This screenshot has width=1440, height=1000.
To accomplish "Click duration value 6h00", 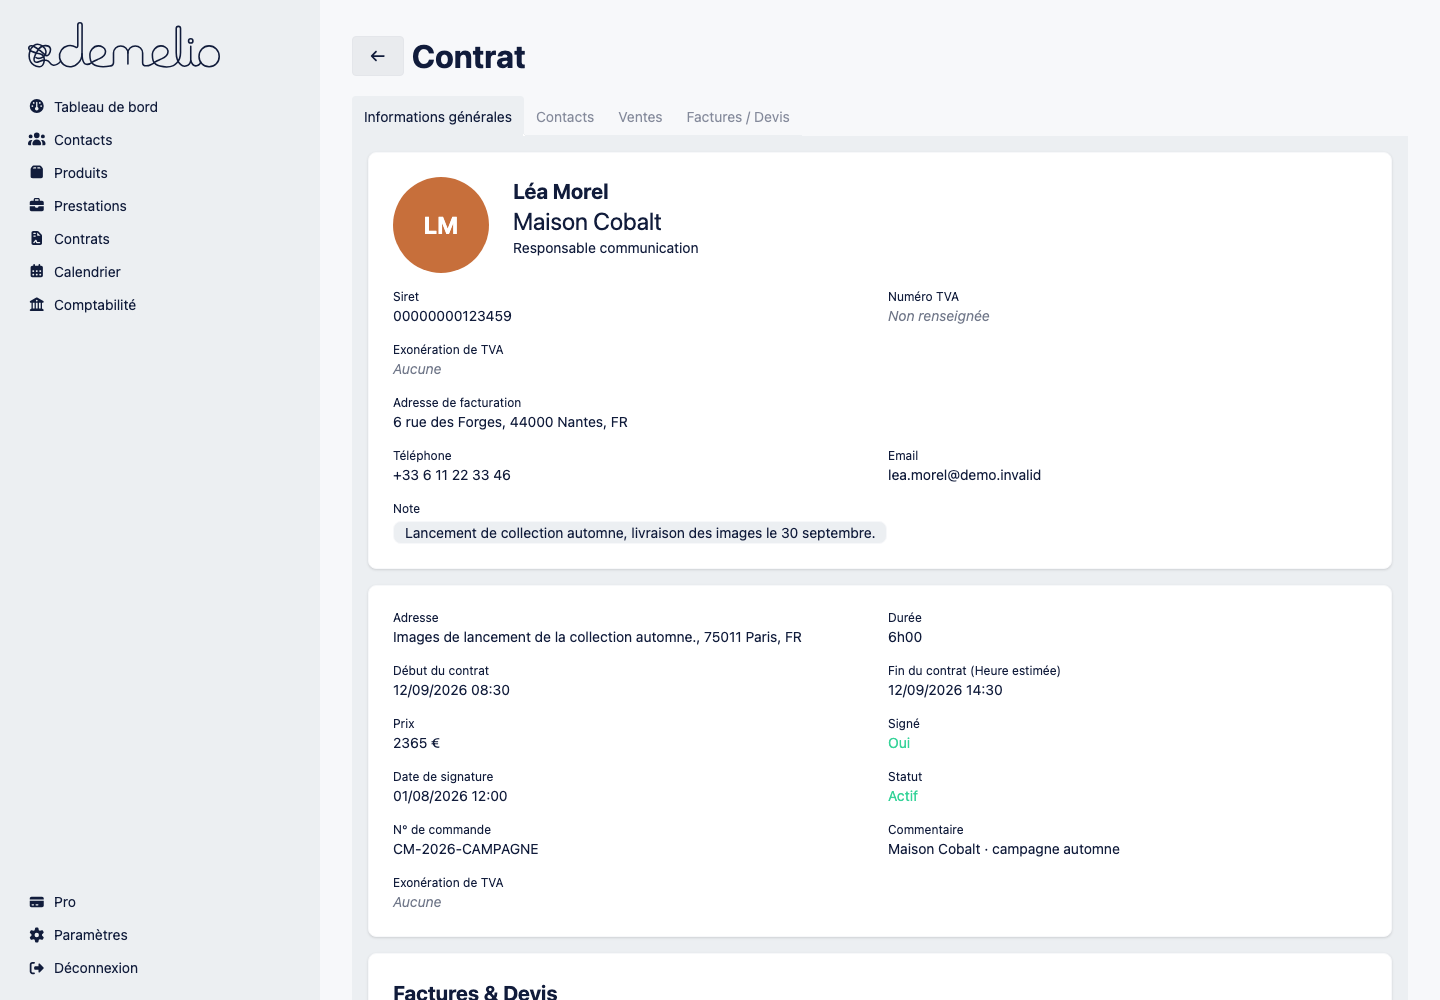I will tap(905, 637).
